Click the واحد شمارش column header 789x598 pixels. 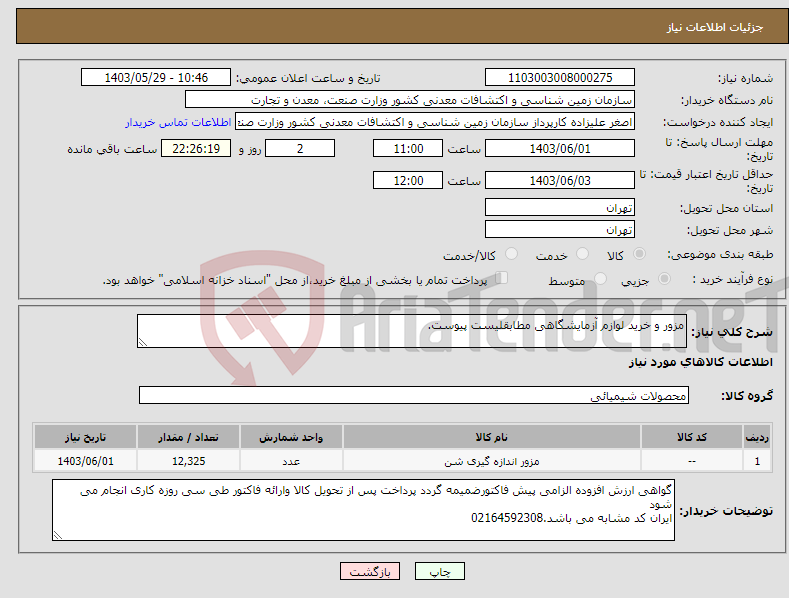point(291,437)
